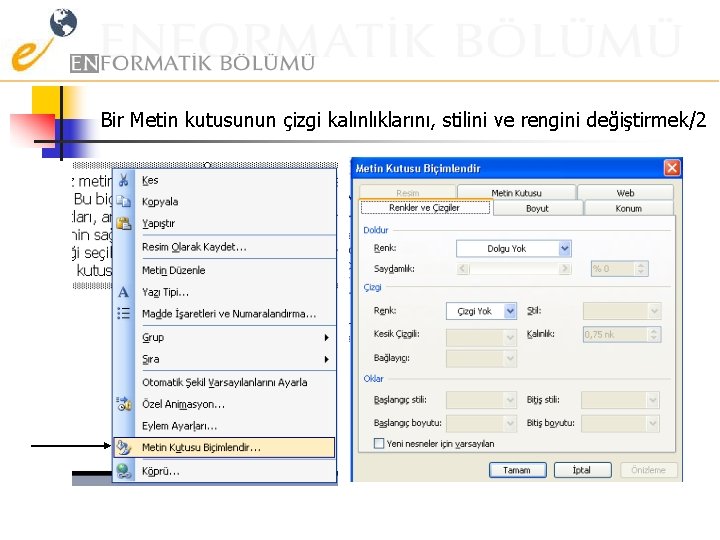The width and height of the screenshot is (720, 540).
Task: Switch to the Web tab
Action: (x=625, y=192)
